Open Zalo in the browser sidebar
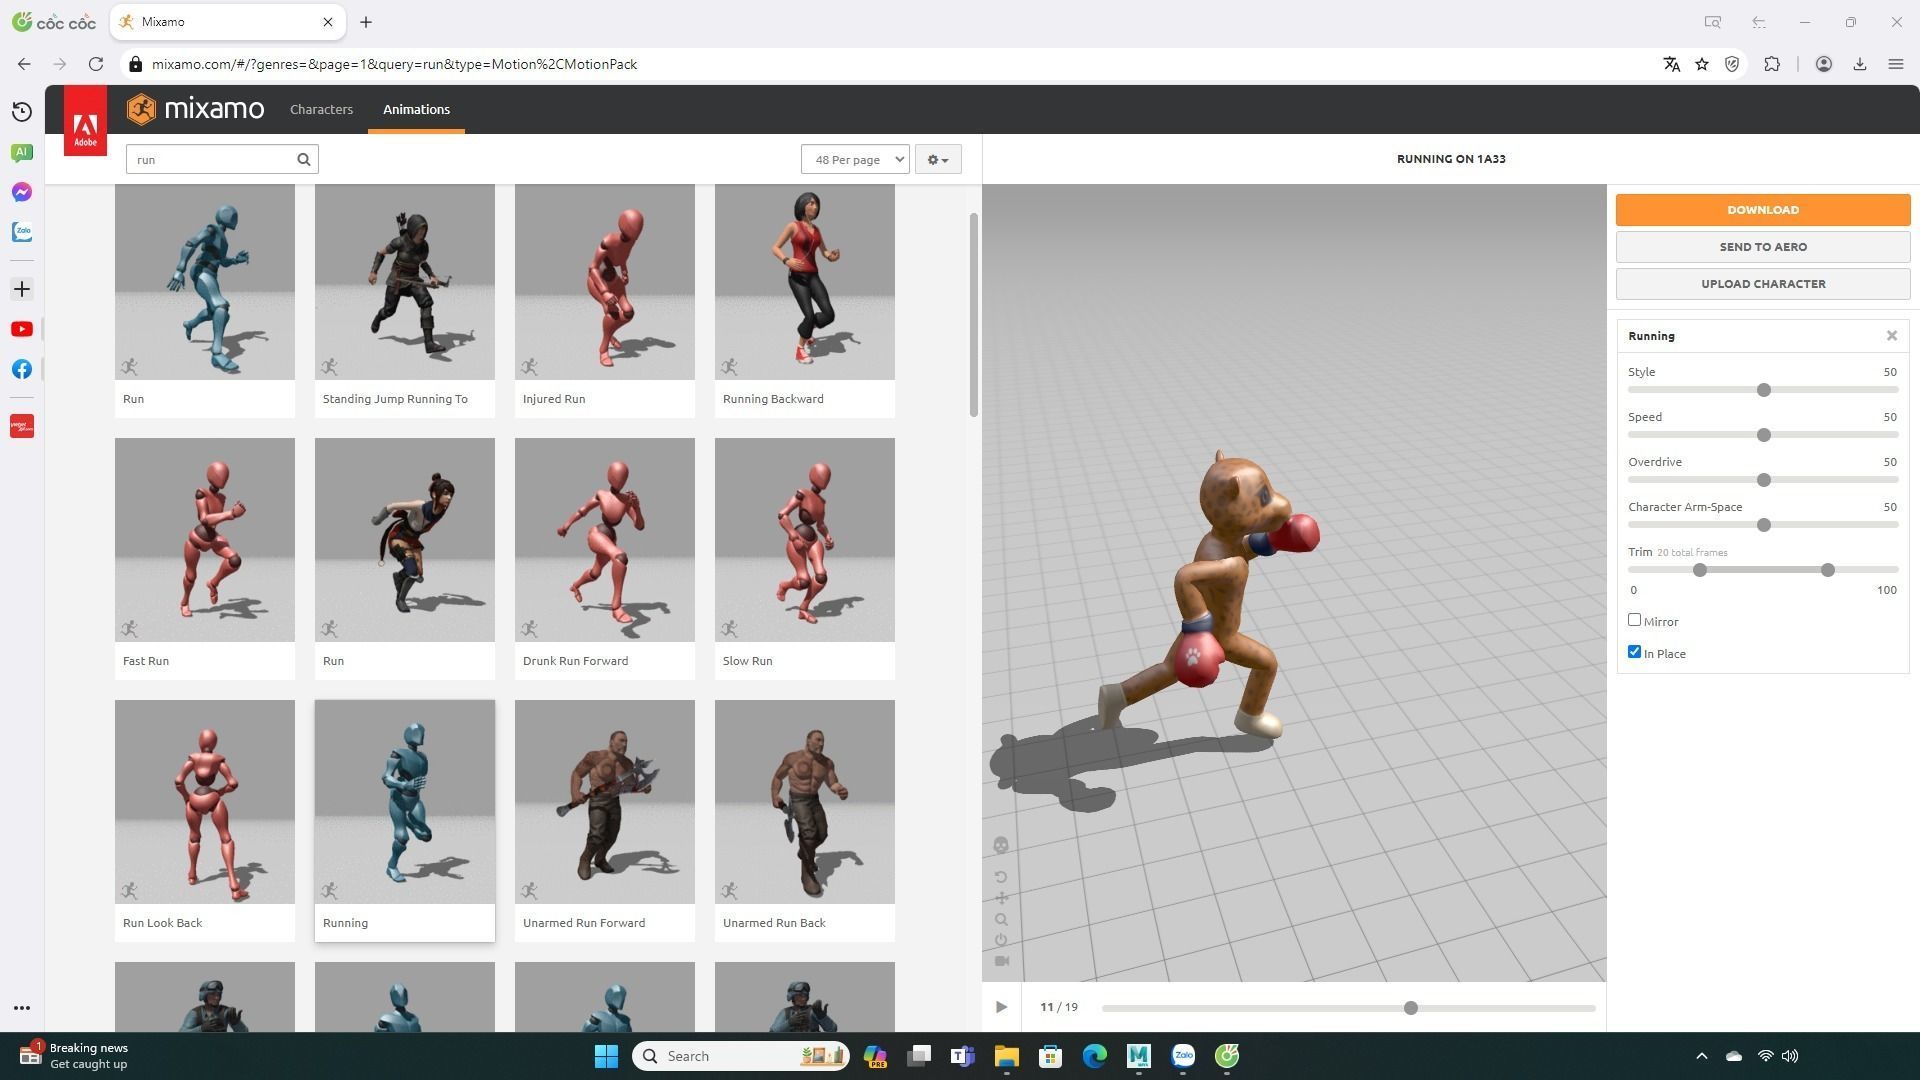 [x=22, y=232]
